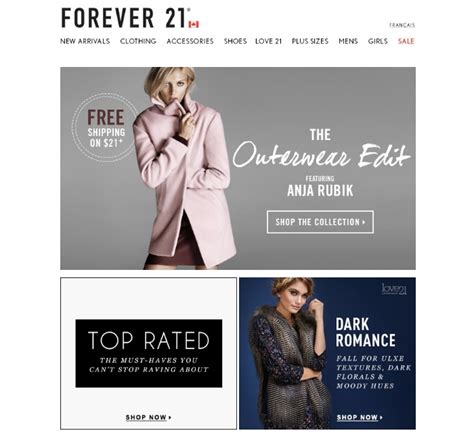Open the Top Rated black banner
The height and width of the screenshot is (435, 474).
(149, 353)
